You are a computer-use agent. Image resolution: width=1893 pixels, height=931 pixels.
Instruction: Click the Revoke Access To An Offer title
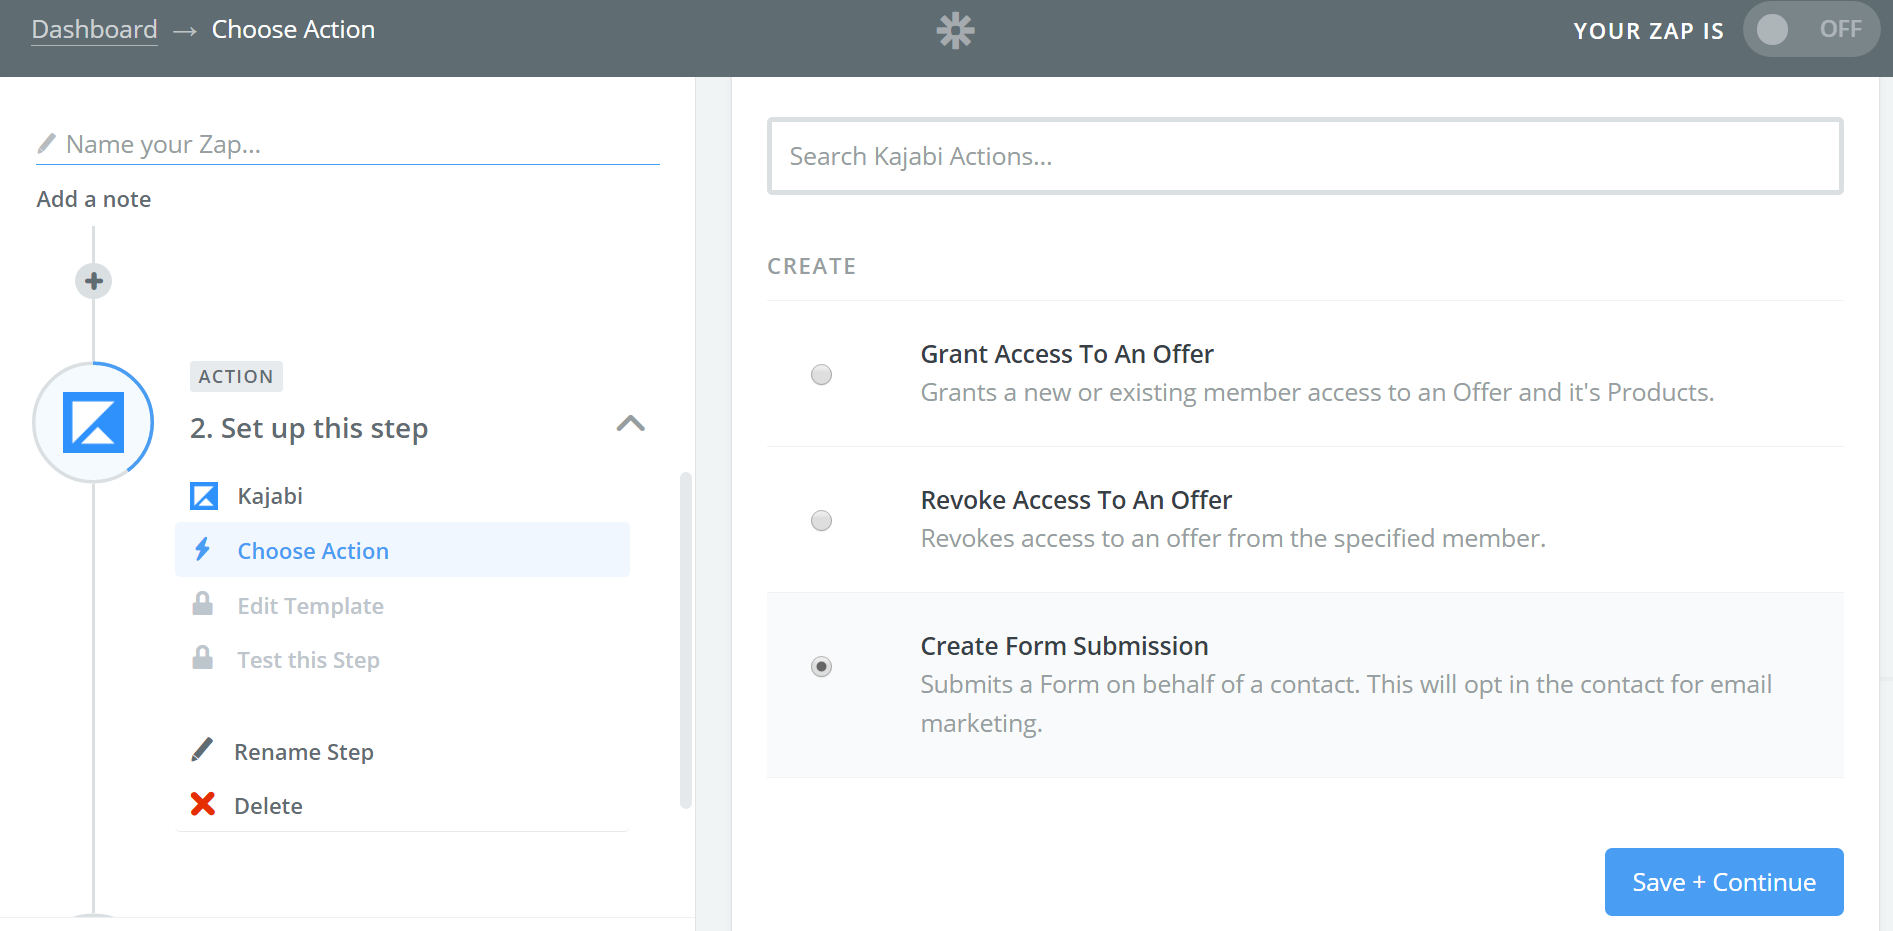tap(1076, 500)
